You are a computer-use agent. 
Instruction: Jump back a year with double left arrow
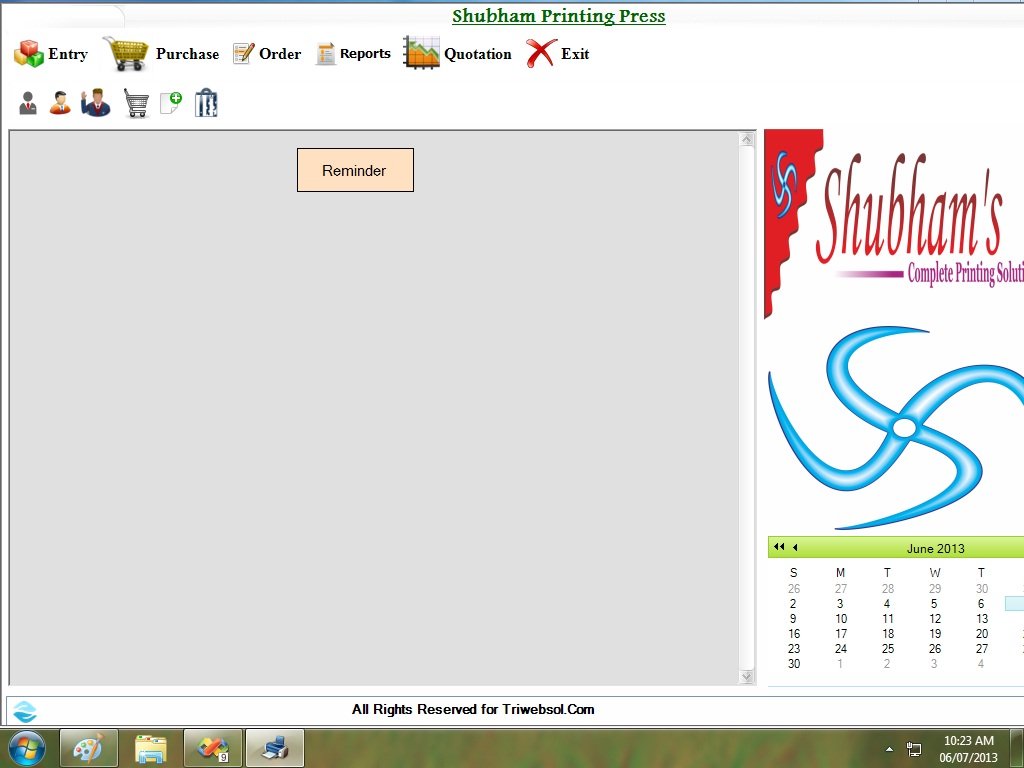click(x=778, y=547)
